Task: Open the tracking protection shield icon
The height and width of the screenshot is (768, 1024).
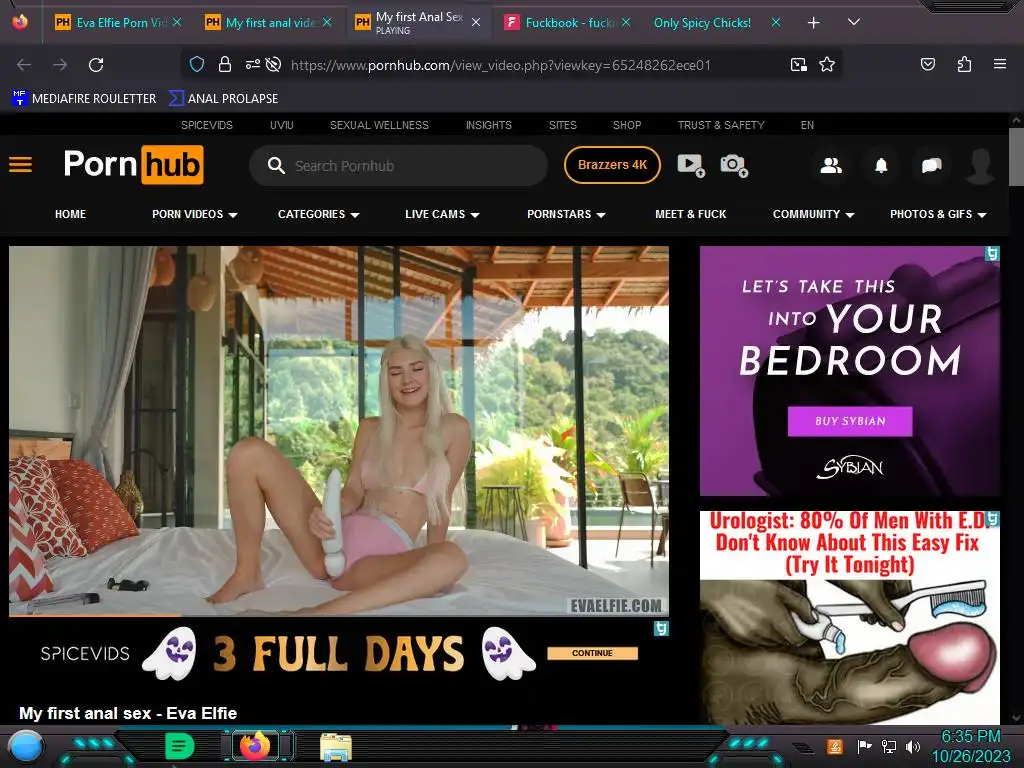Action: [197, 65]
